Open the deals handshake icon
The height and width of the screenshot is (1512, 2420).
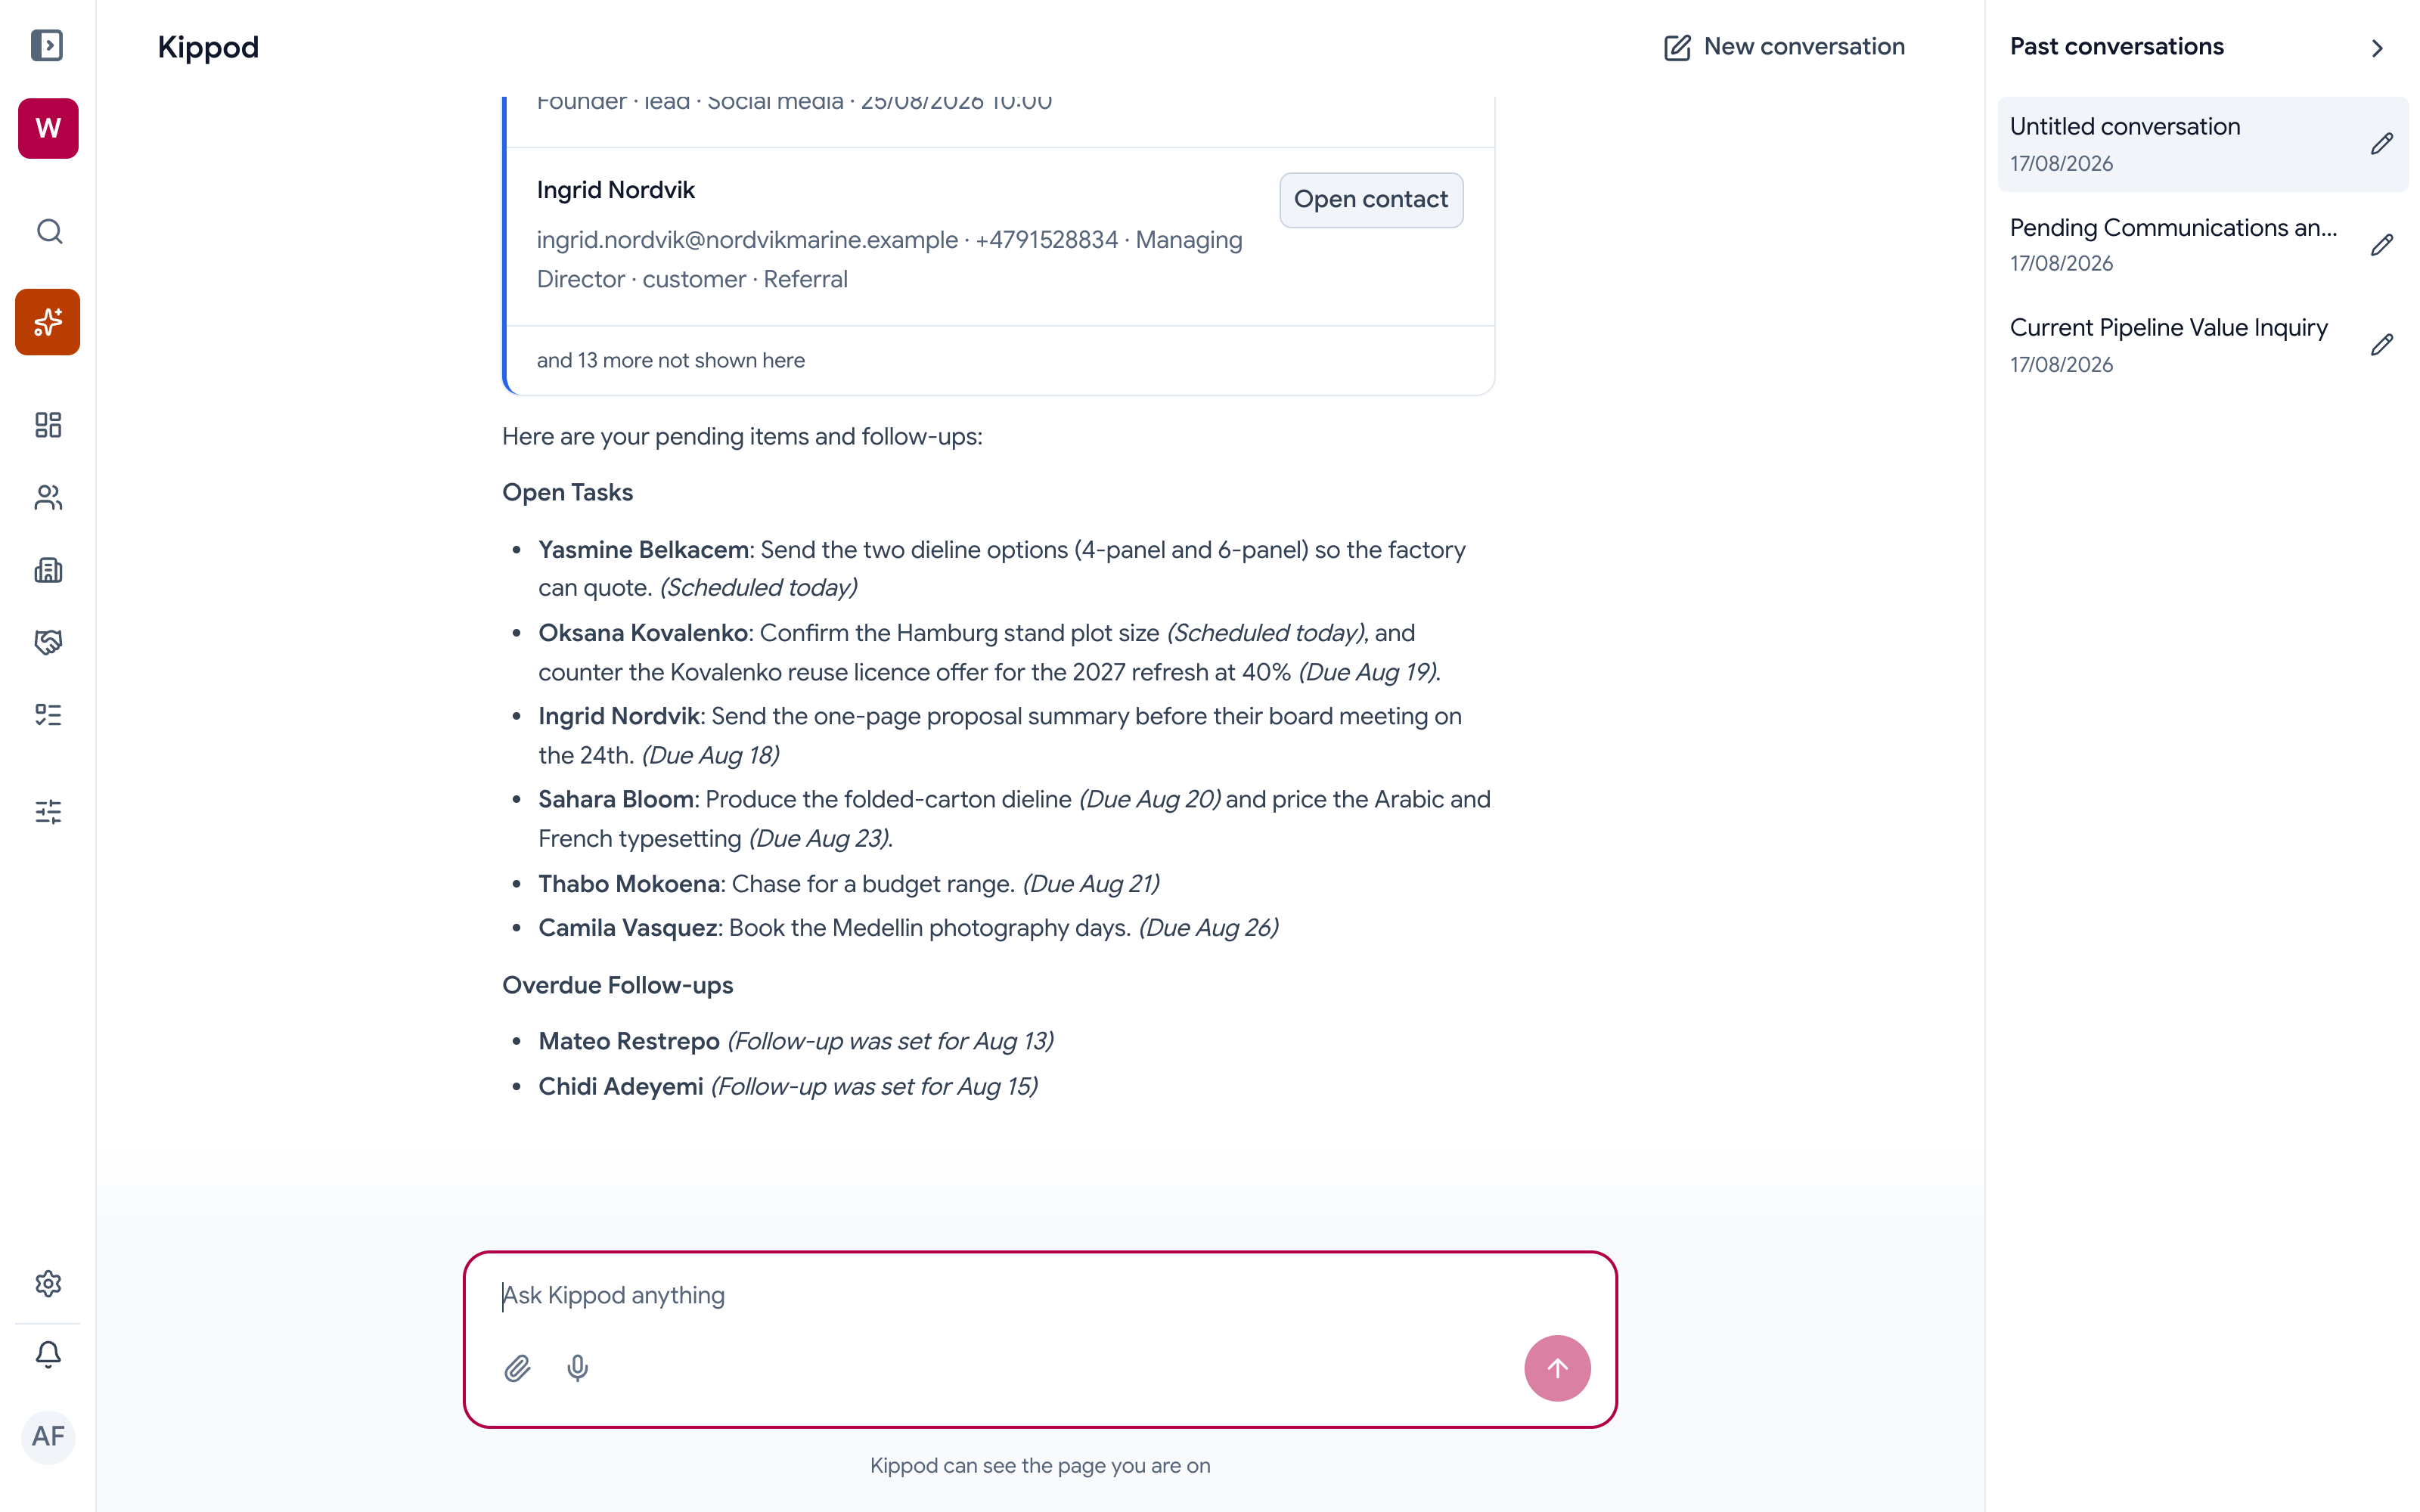(49, 642)
